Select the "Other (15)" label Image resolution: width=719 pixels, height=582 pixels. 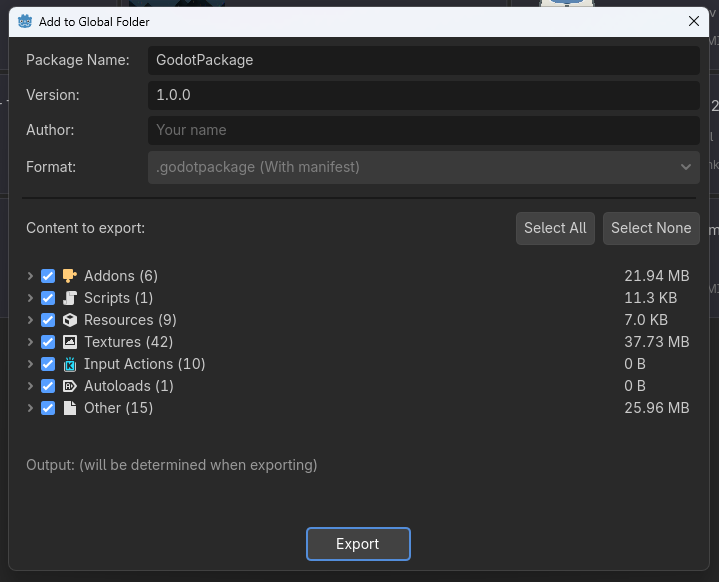(118, 408)
